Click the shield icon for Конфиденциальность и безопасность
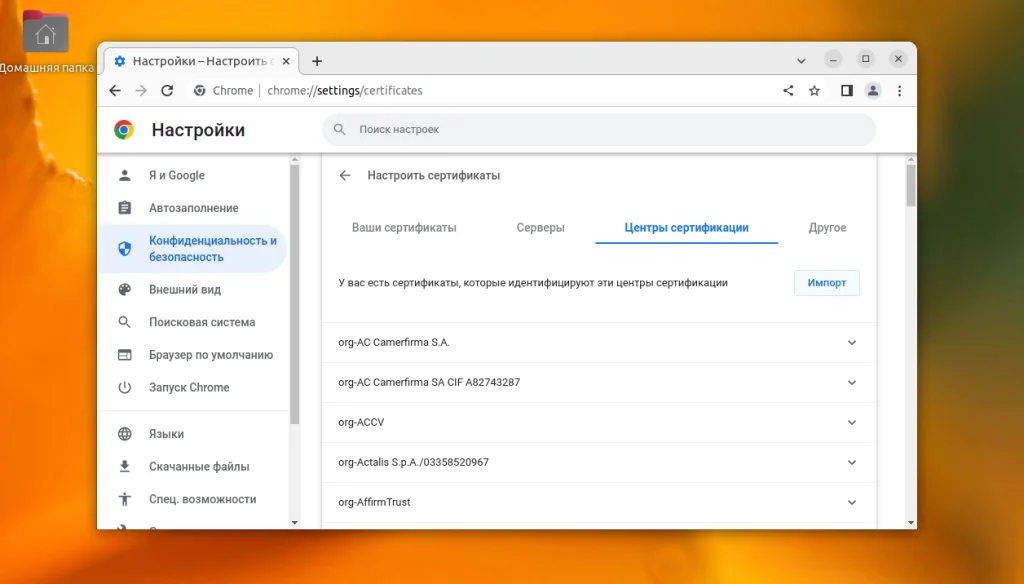 tap(123, 247)
